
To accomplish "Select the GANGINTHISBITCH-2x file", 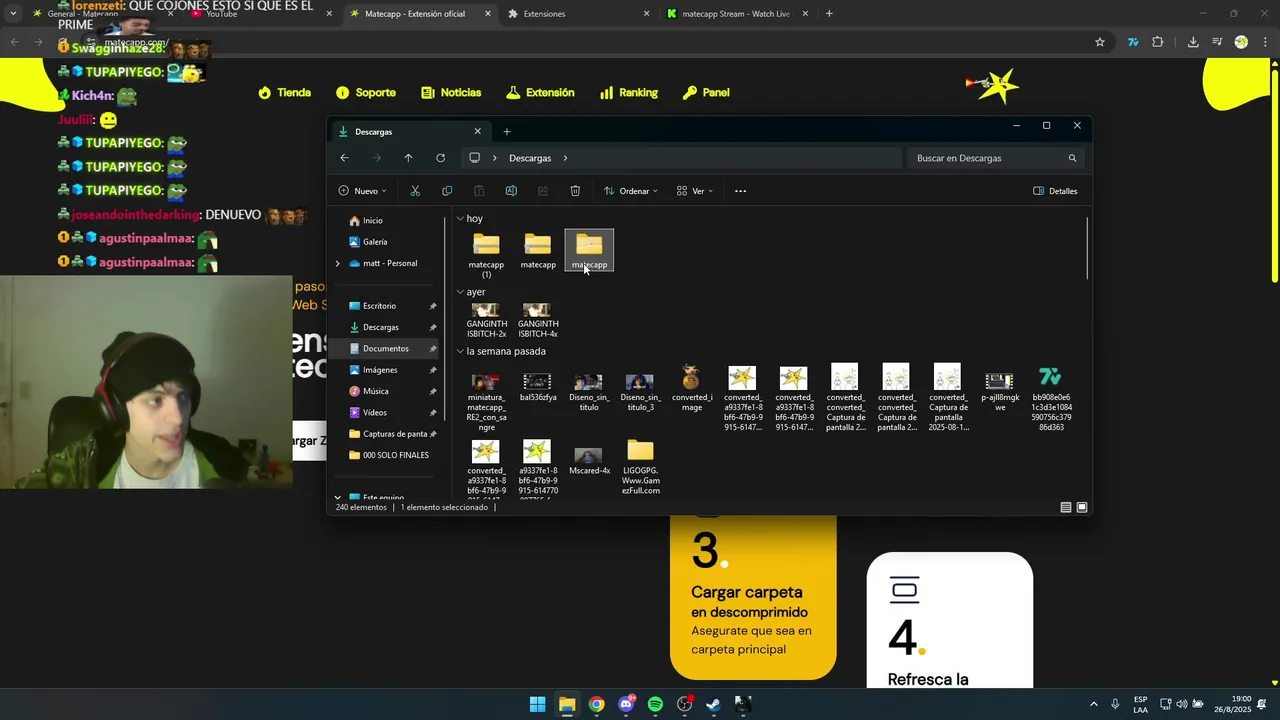I will (486, 321).
